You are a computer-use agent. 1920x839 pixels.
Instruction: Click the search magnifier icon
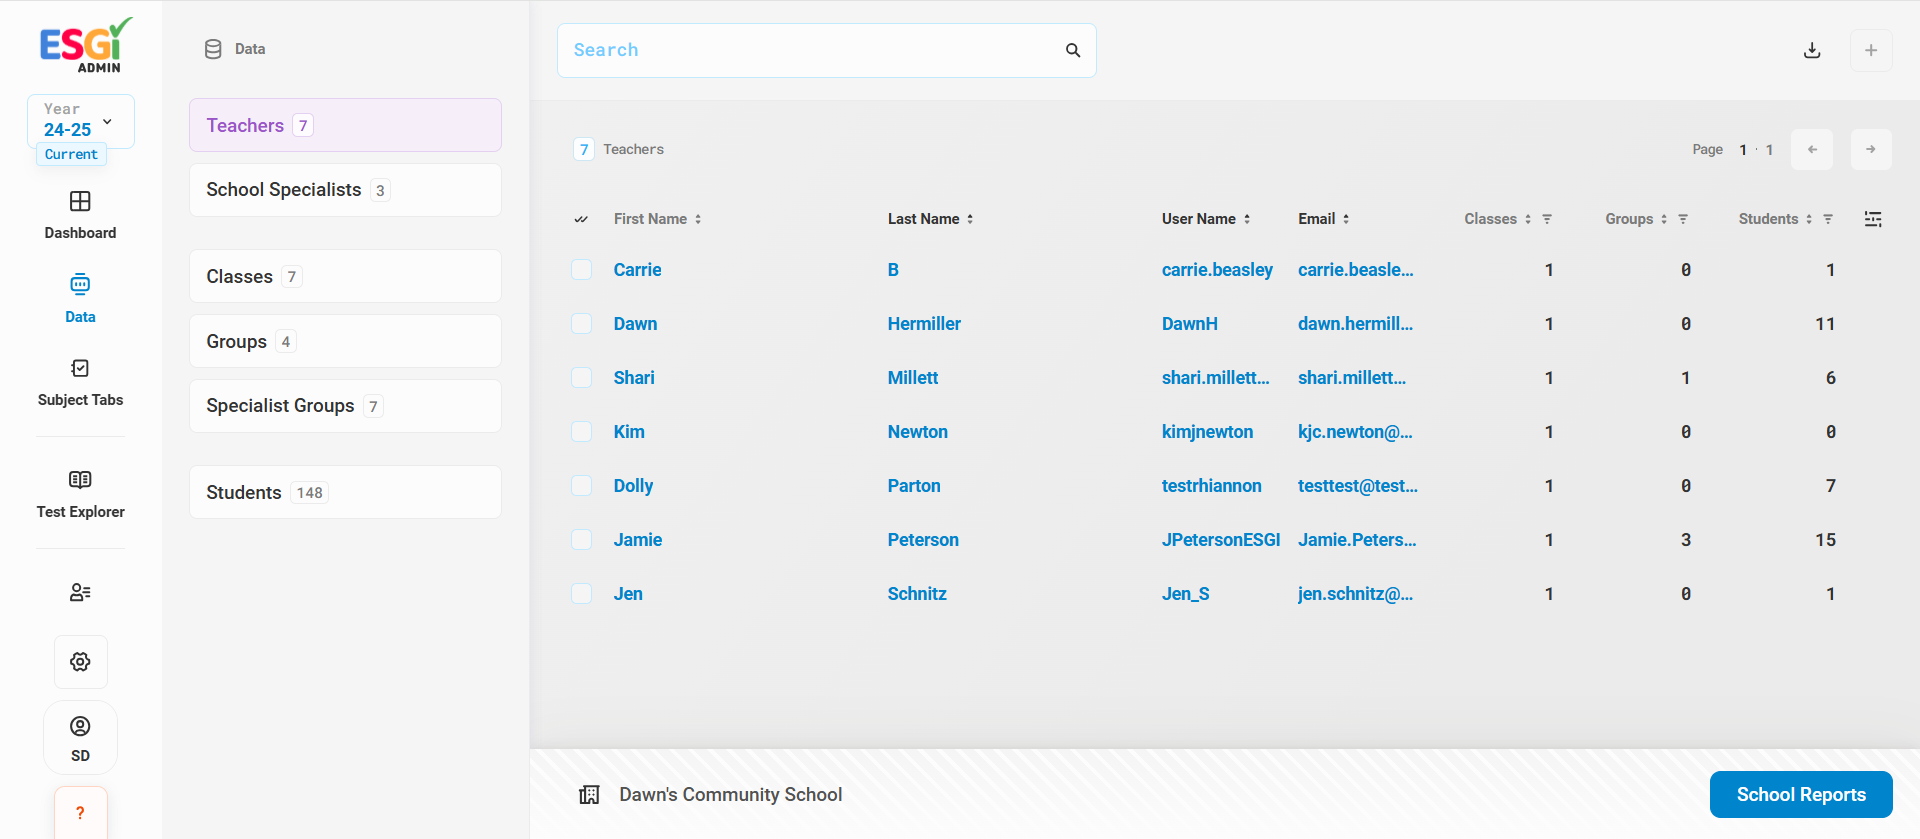click(x=1073, y=50)
